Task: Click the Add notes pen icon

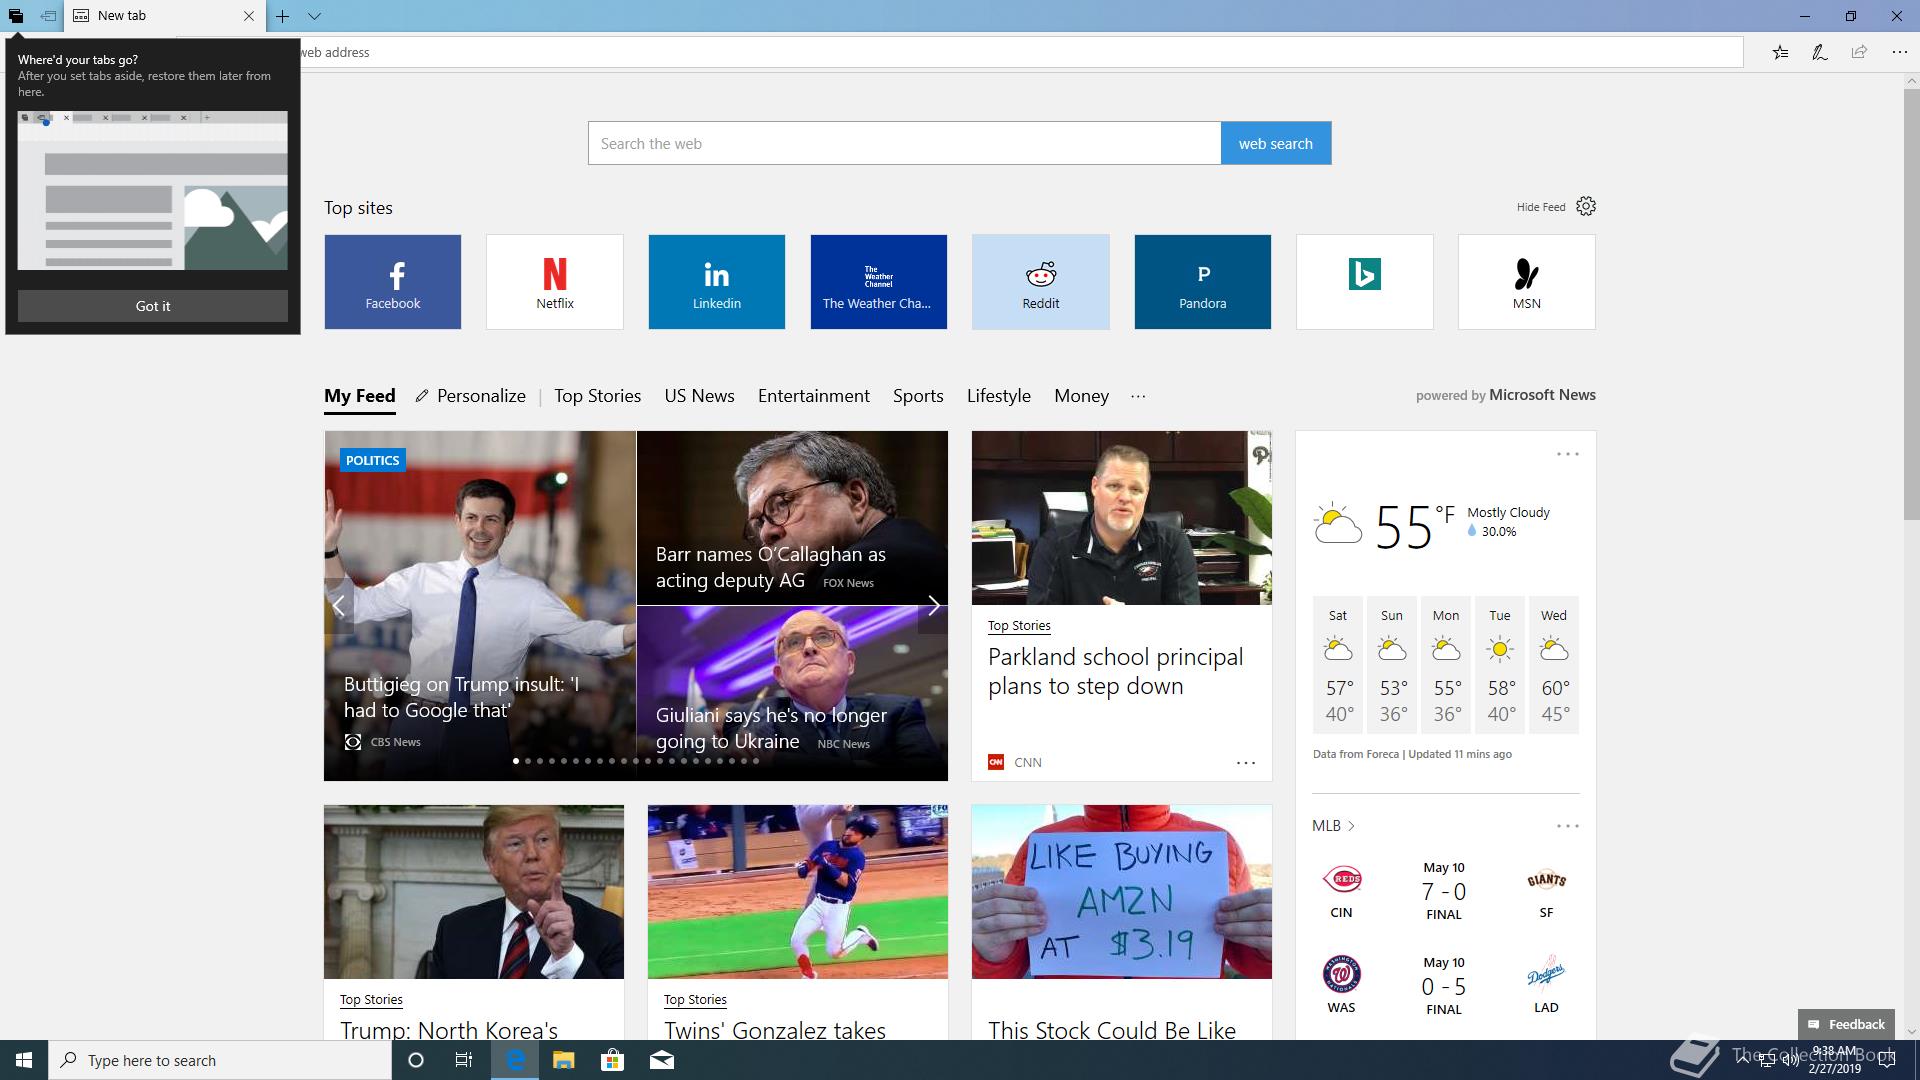Action: (1819, 52)
